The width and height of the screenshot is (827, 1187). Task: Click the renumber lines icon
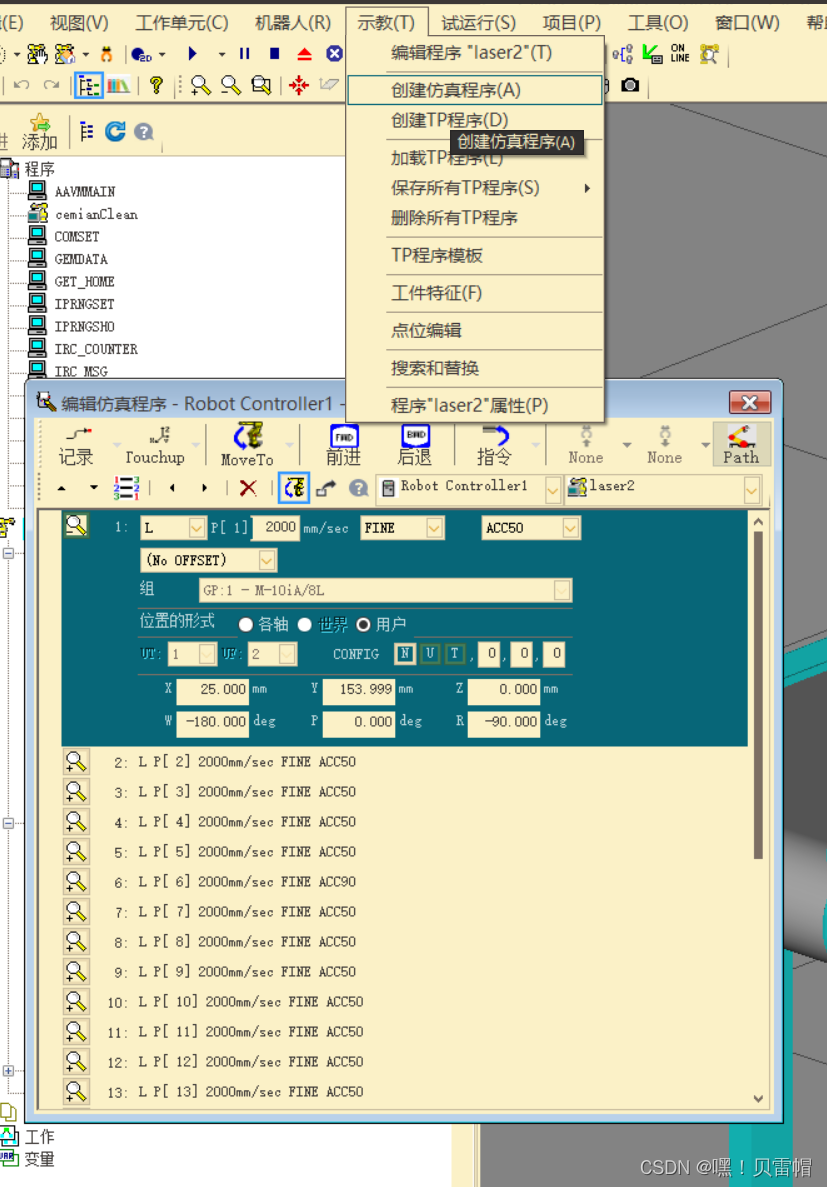click(126, 488)
